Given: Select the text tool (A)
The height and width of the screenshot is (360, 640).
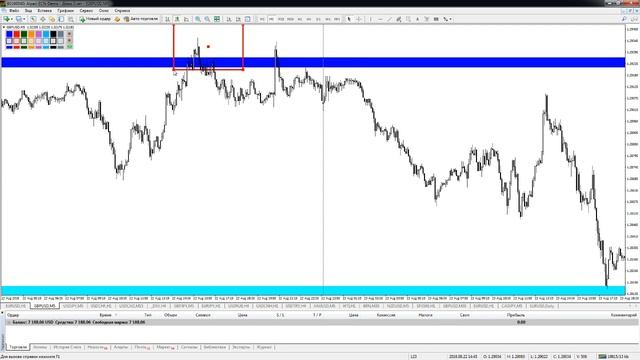Looking at the screenshot, I should pyautogui.click(x=417, y=19).
